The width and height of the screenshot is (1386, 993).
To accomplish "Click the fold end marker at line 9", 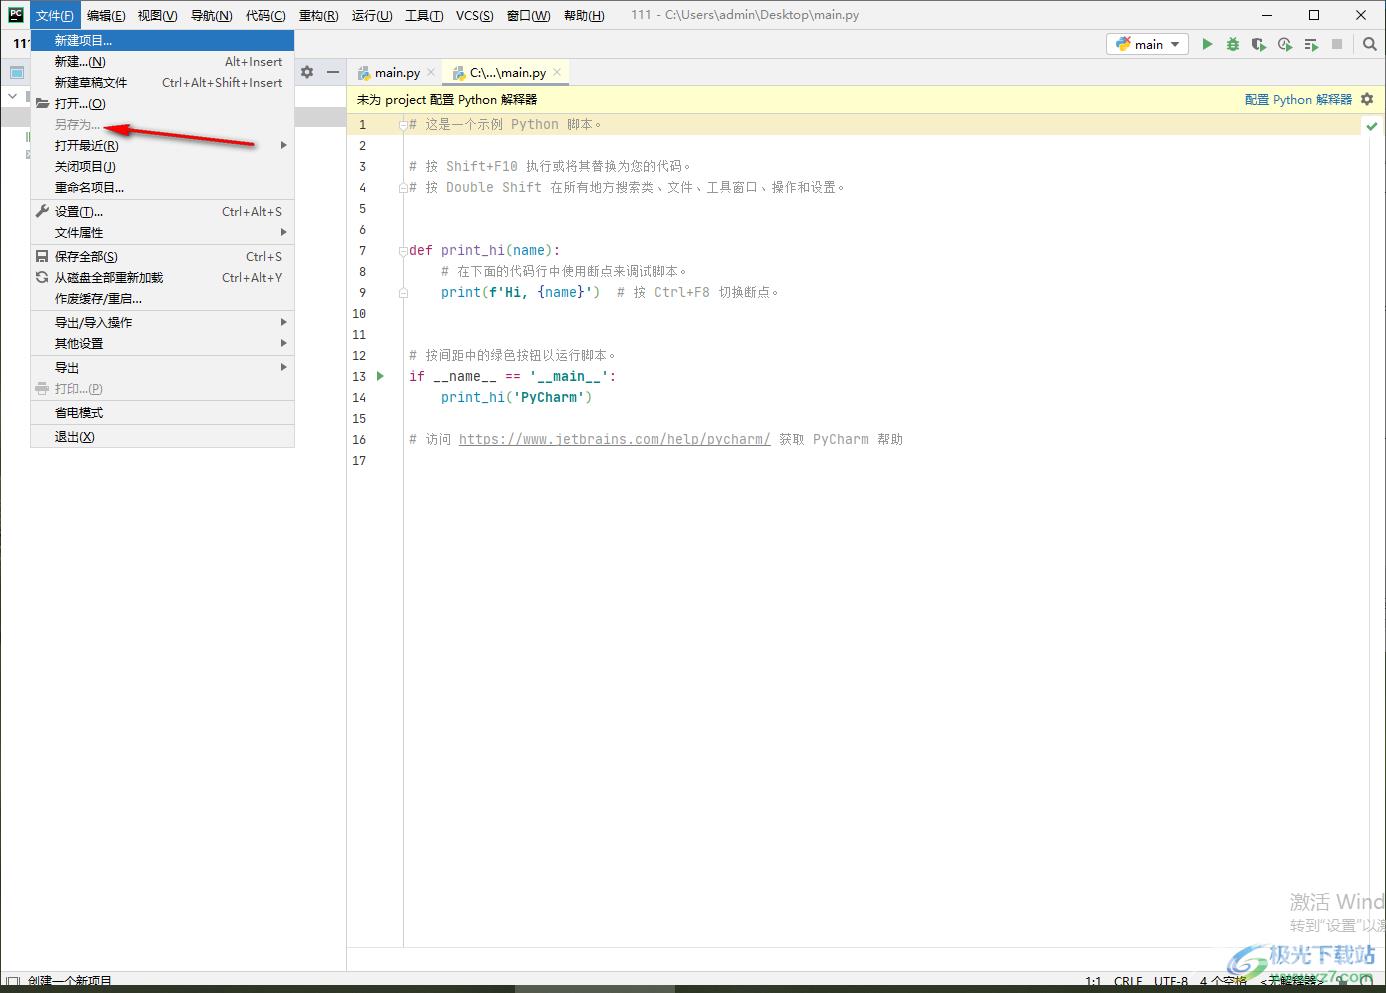I will pyautogui.click(x=403, y=293).
